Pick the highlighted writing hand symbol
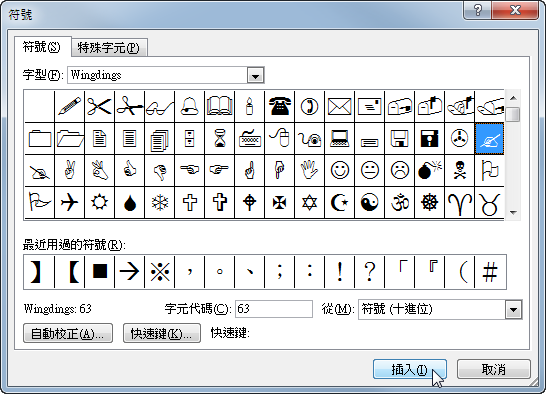Image resolution: width=546 pixels, height=394 pixels. coord(489,138)
